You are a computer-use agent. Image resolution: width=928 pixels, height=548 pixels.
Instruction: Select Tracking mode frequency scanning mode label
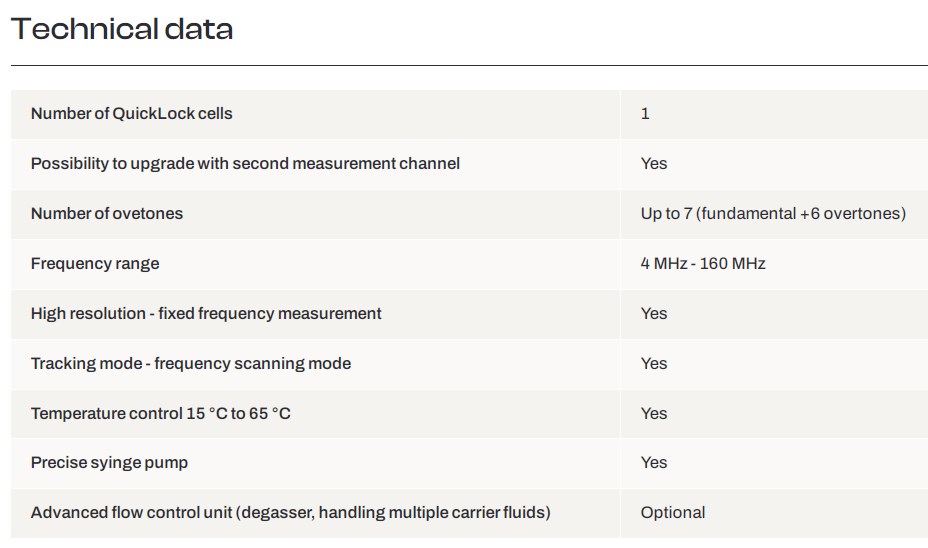(x=191, y=363)
